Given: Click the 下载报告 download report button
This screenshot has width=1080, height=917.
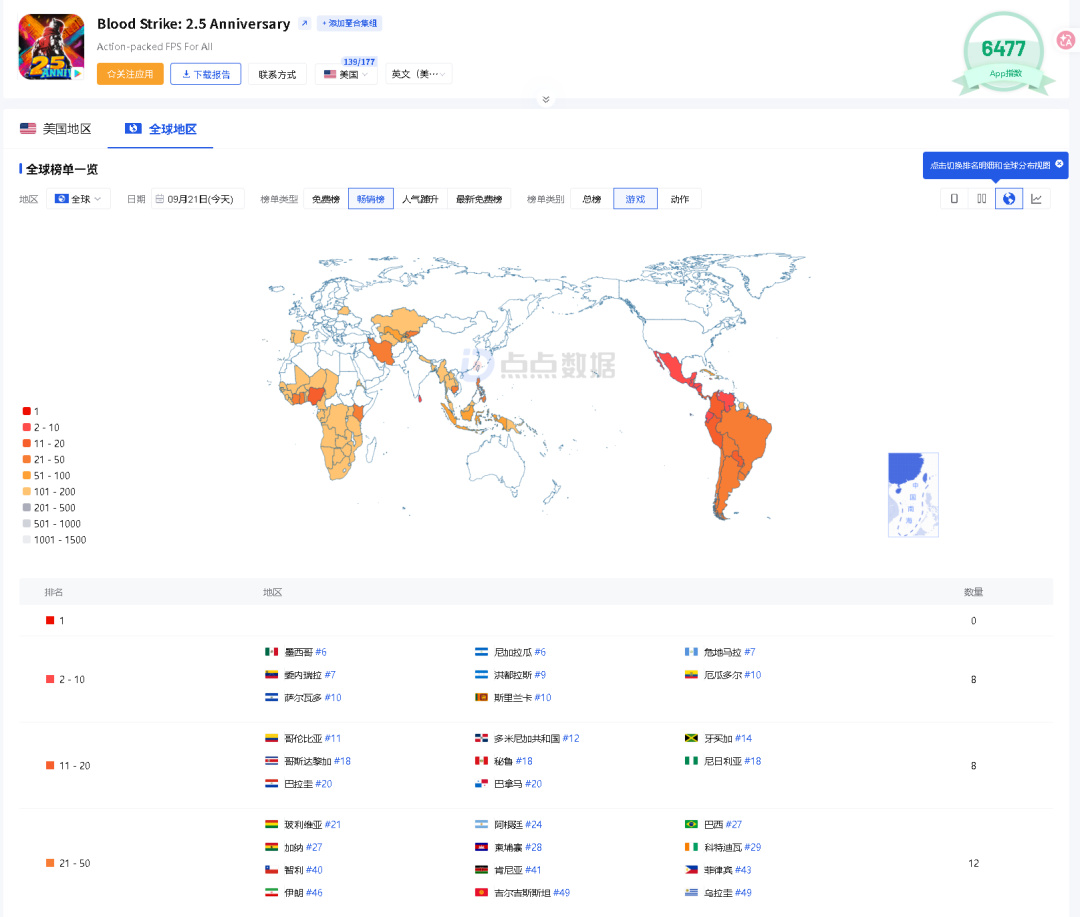Looking at the screenshot, I should click(x=206, y=74).
